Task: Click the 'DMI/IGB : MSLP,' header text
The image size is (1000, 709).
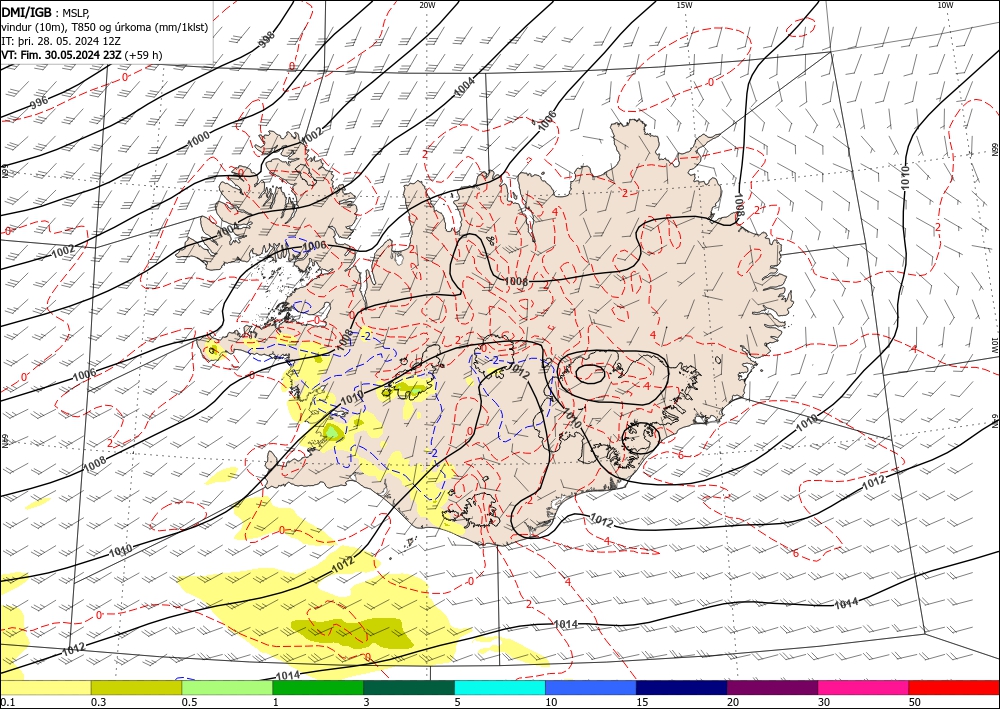Action: click(x=46, y=12)
